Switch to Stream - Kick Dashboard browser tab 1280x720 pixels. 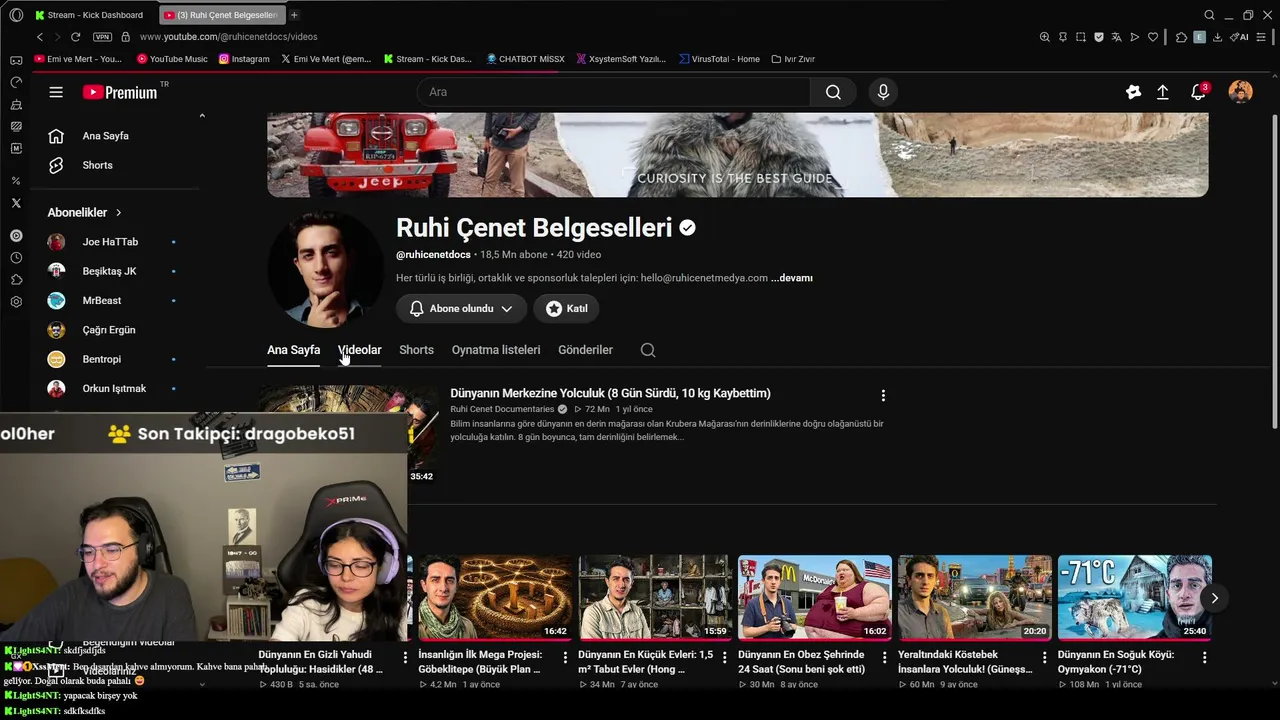(90, 15)
